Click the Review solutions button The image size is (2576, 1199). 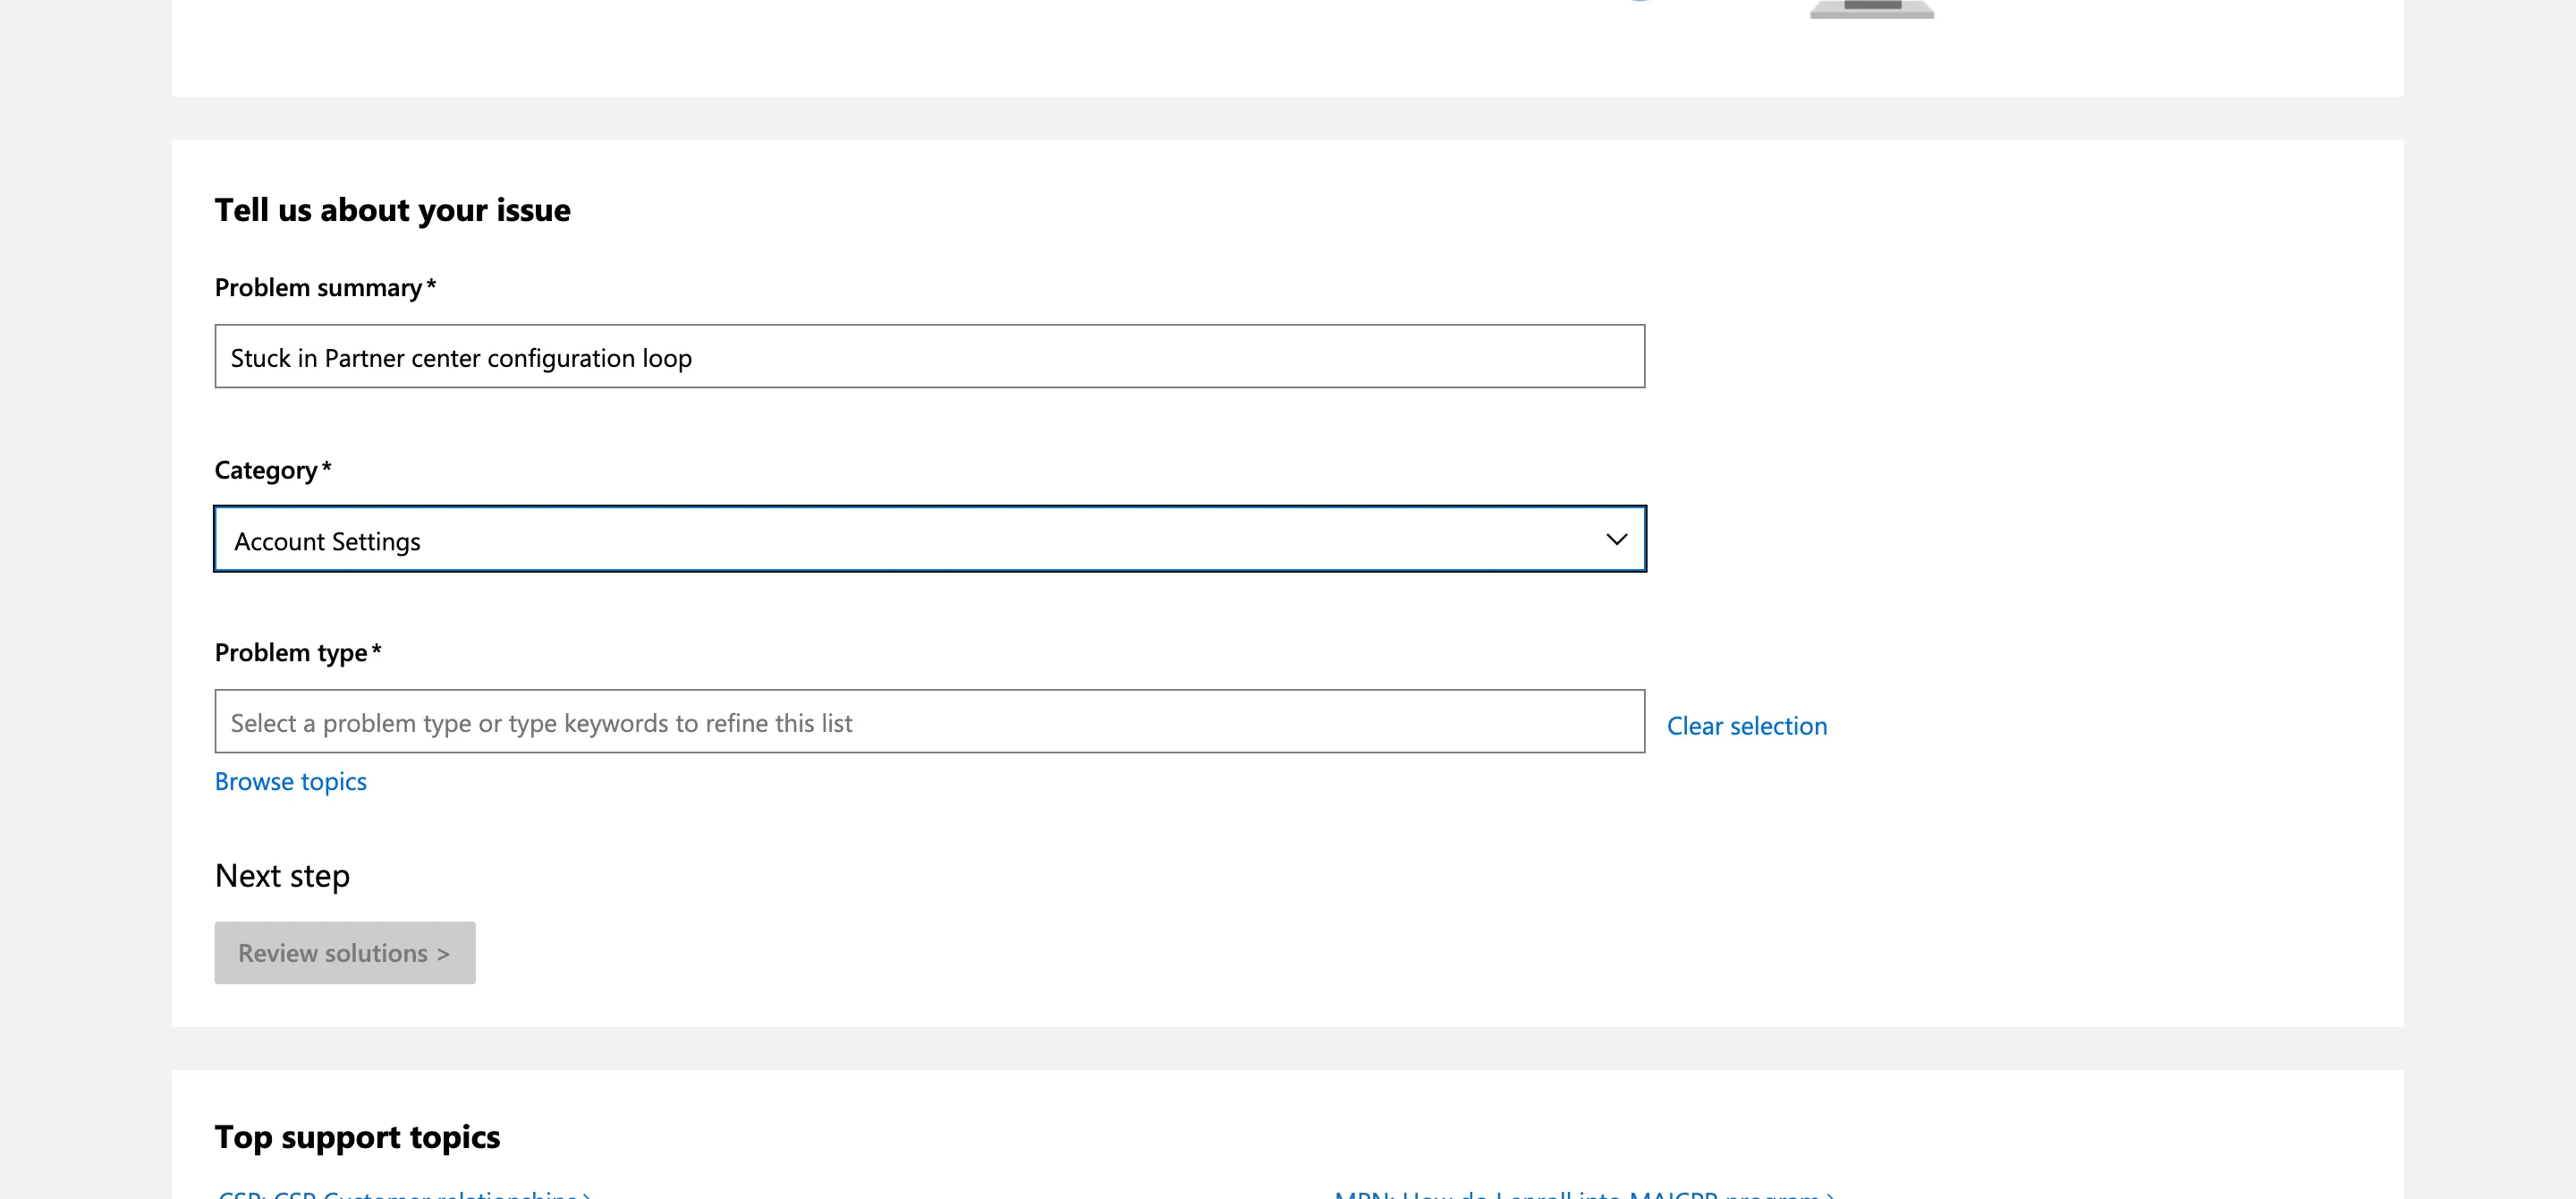tap(345, 953)
